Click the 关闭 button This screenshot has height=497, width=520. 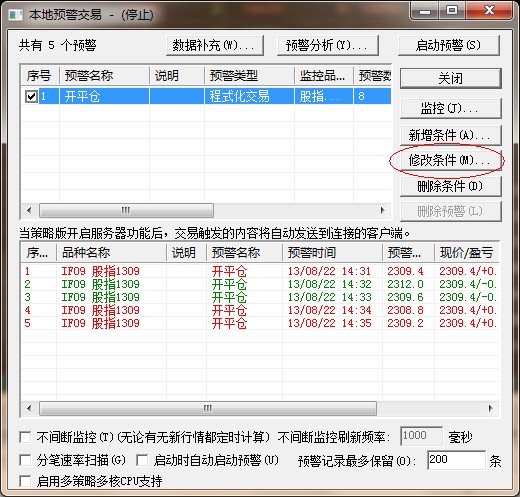tap(451, 78)
